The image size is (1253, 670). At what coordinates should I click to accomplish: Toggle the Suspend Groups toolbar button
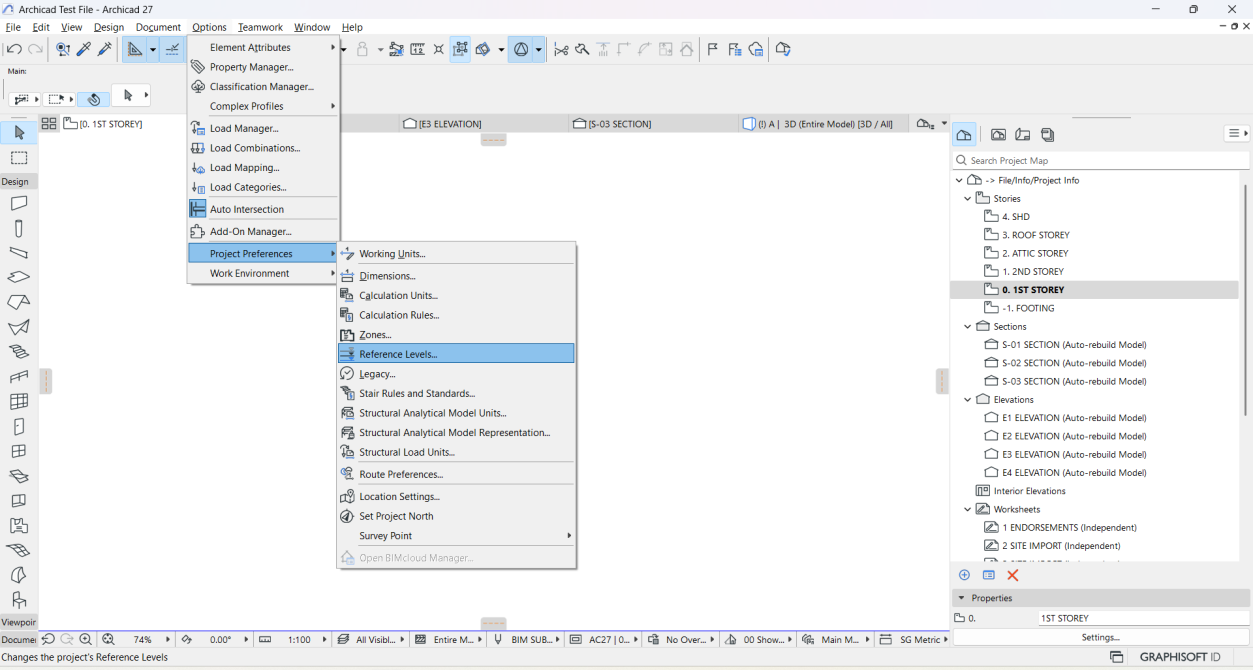[x=460, y=49]
